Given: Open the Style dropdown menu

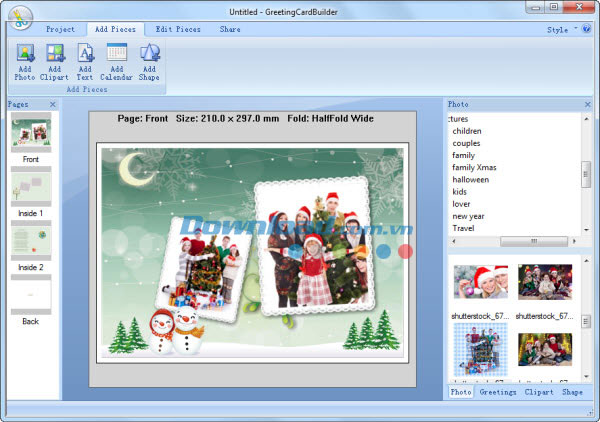Looking at the screenshot, I should (x=560, y=30).
